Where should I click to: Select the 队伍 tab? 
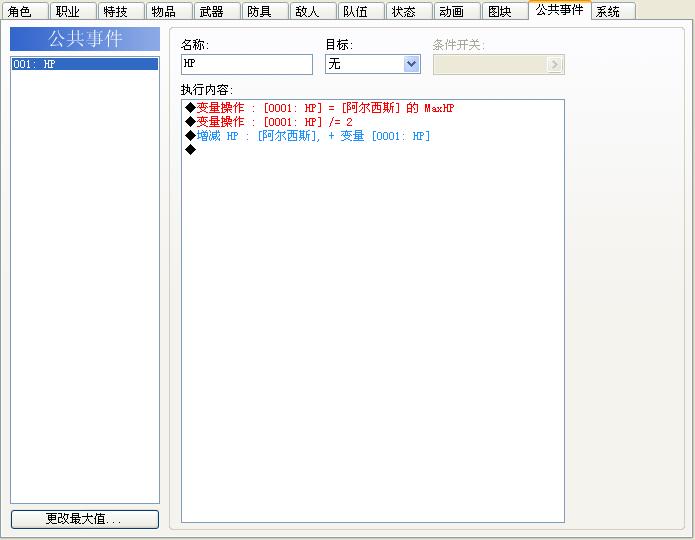click(361, 11)
